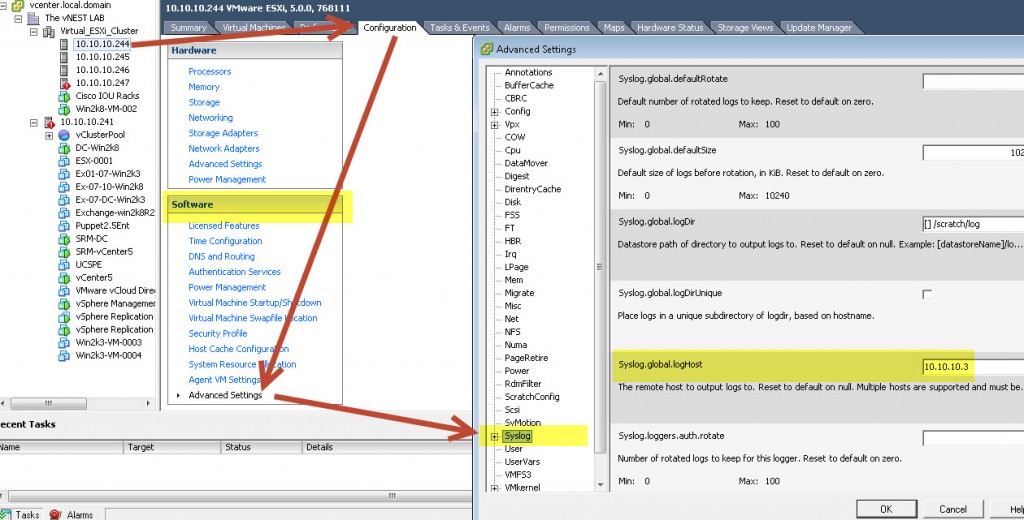Click the vCenter server icon for vcenter.local.domain
The image size is (1024, 520).
coord(17,5)
